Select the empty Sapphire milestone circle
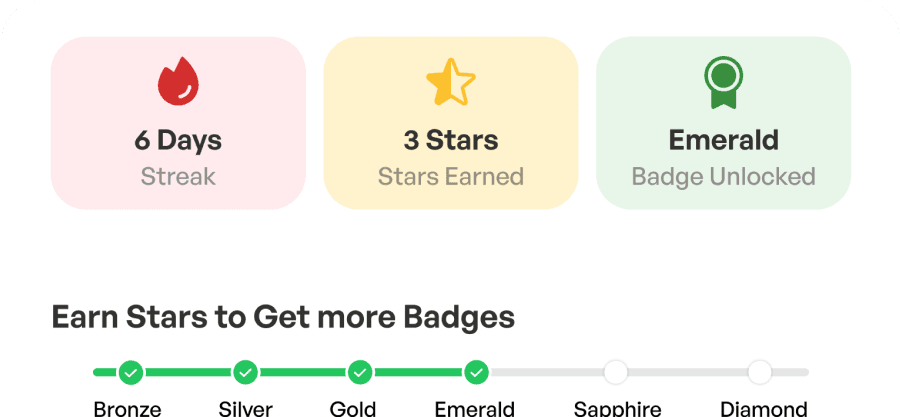The height and width of the screenshot is (417, 900). click(x=616, y=373)
